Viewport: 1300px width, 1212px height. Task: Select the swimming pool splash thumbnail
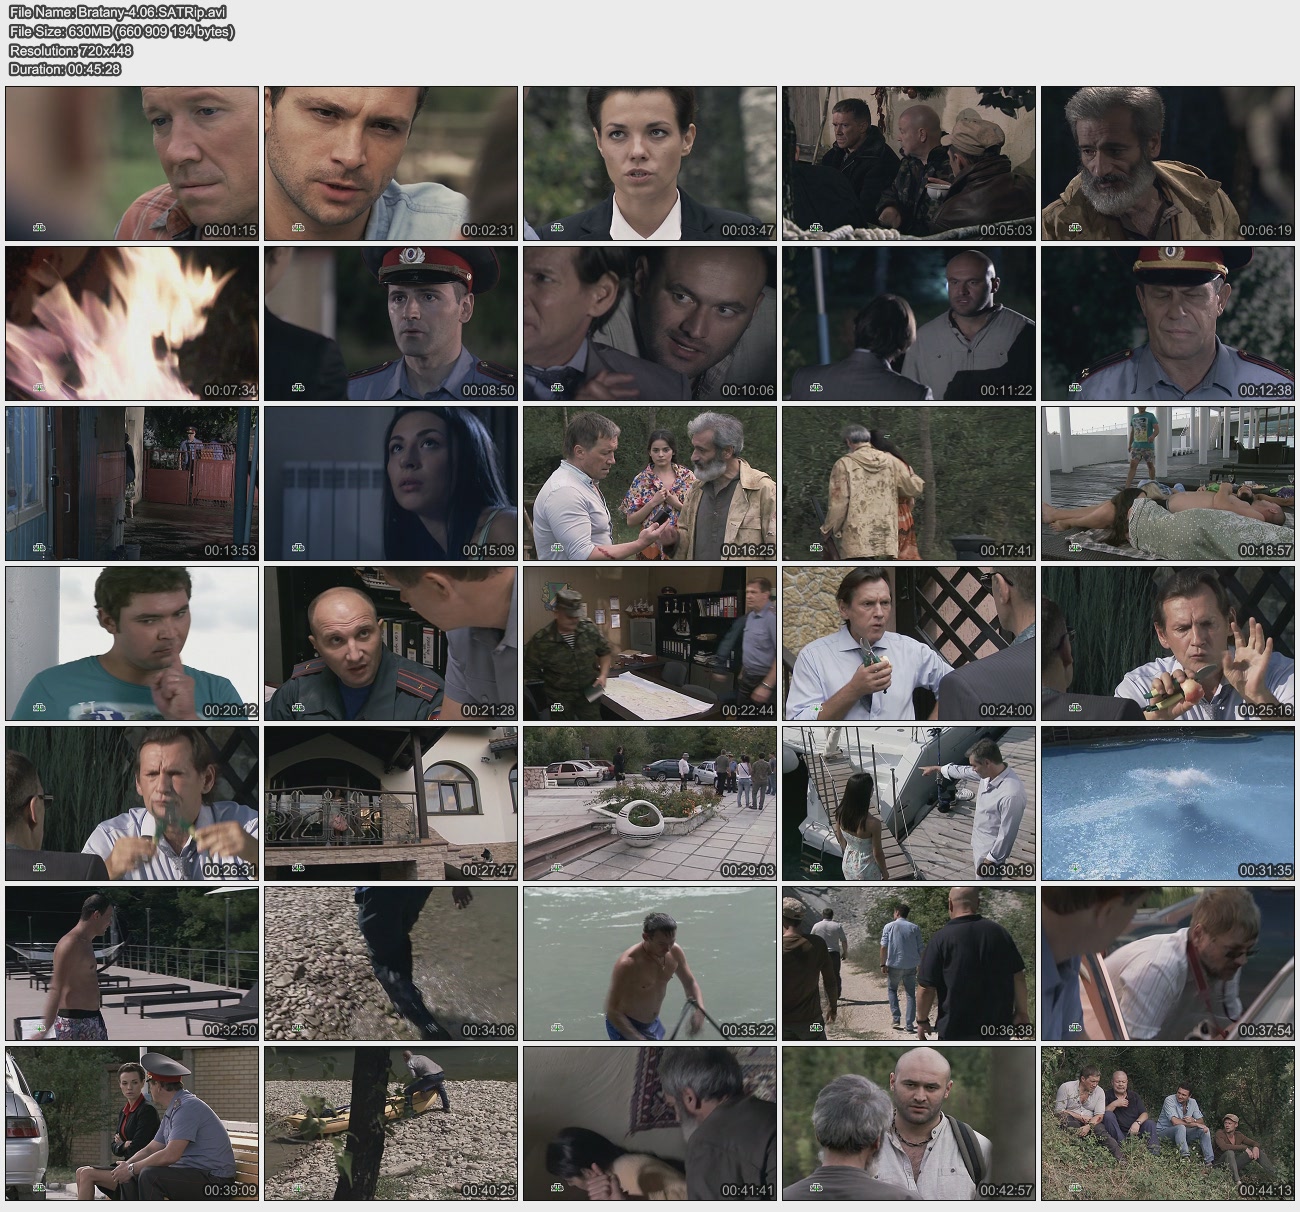1167,803
